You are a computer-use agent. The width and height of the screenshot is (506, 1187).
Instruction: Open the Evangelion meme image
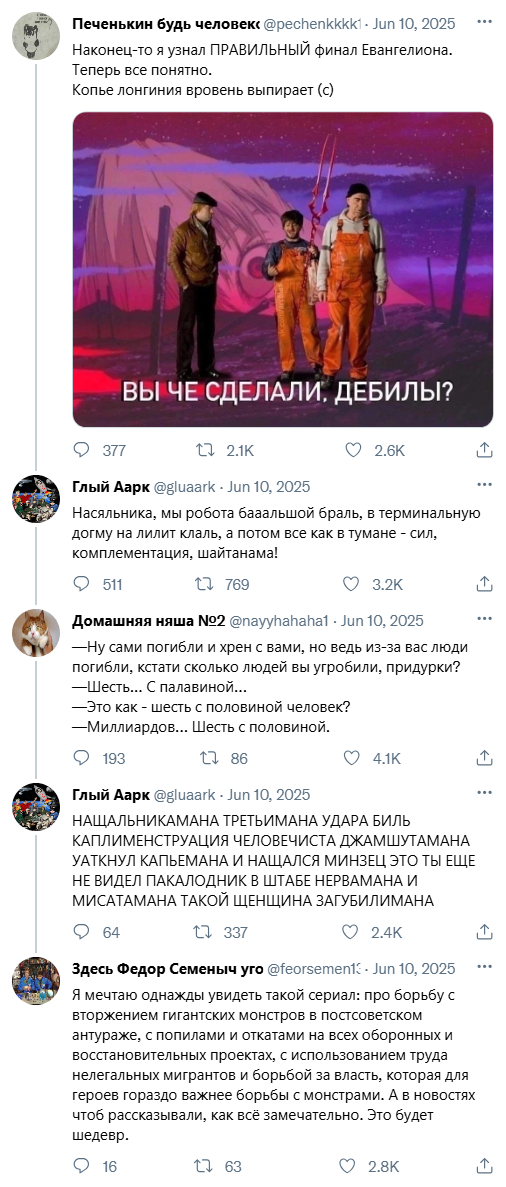click(x=283, y=269)
